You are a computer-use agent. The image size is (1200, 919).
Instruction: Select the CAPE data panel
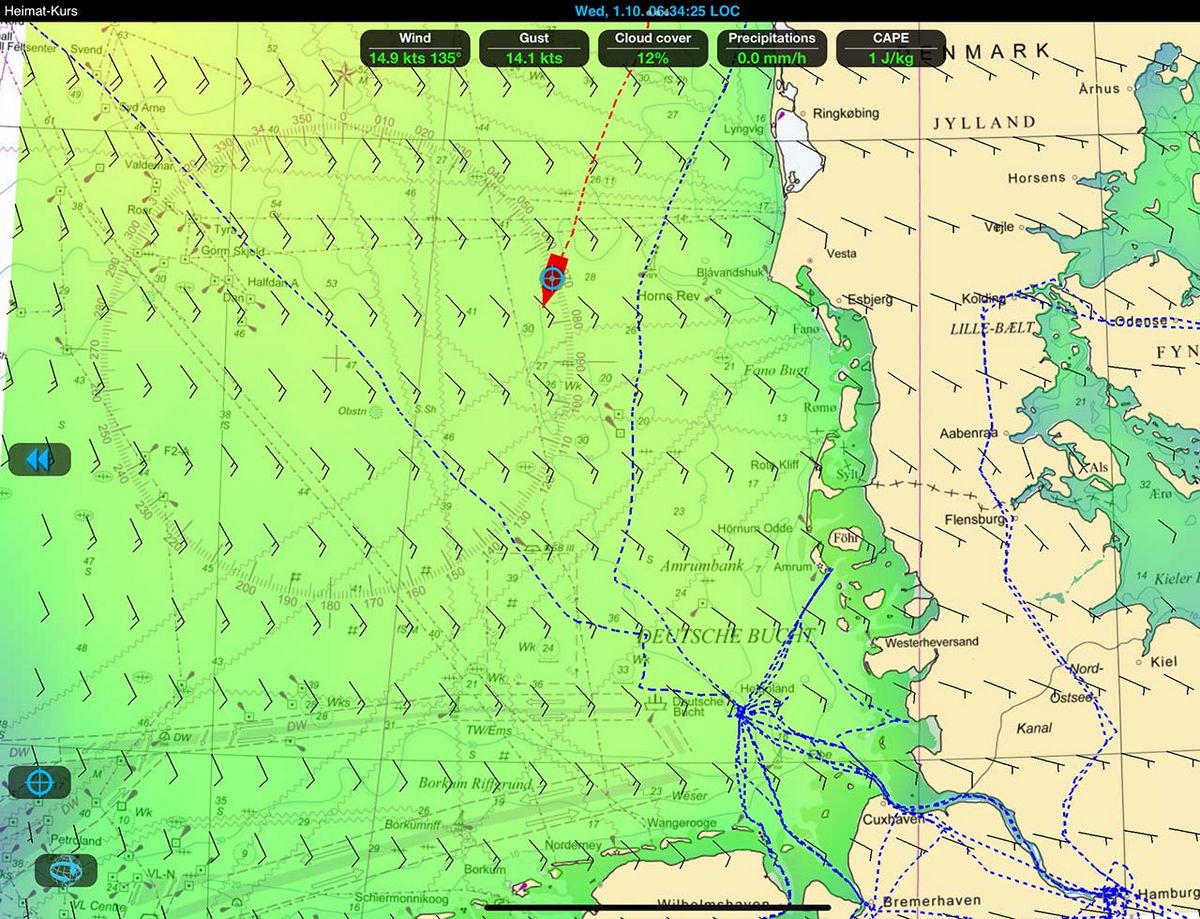click(890, 48)
